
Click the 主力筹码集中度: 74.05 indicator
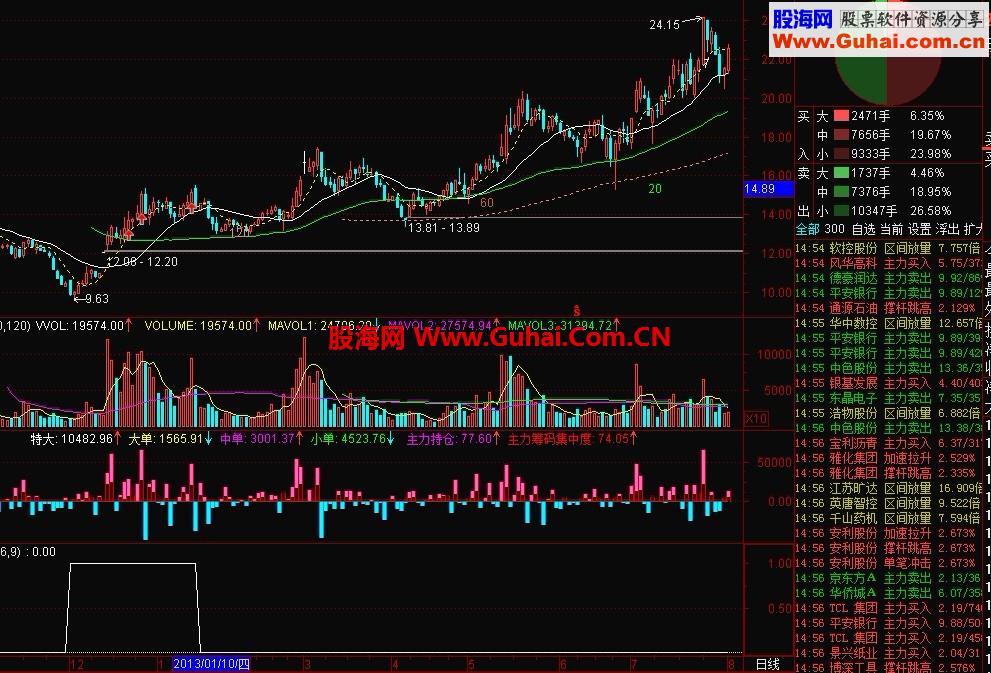573,439
